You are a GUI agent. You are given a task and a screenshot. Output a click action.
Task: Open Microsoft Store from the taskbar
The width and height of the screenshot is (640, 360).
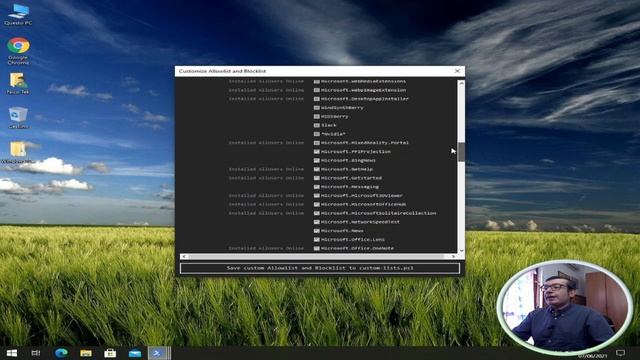[110, 353]
